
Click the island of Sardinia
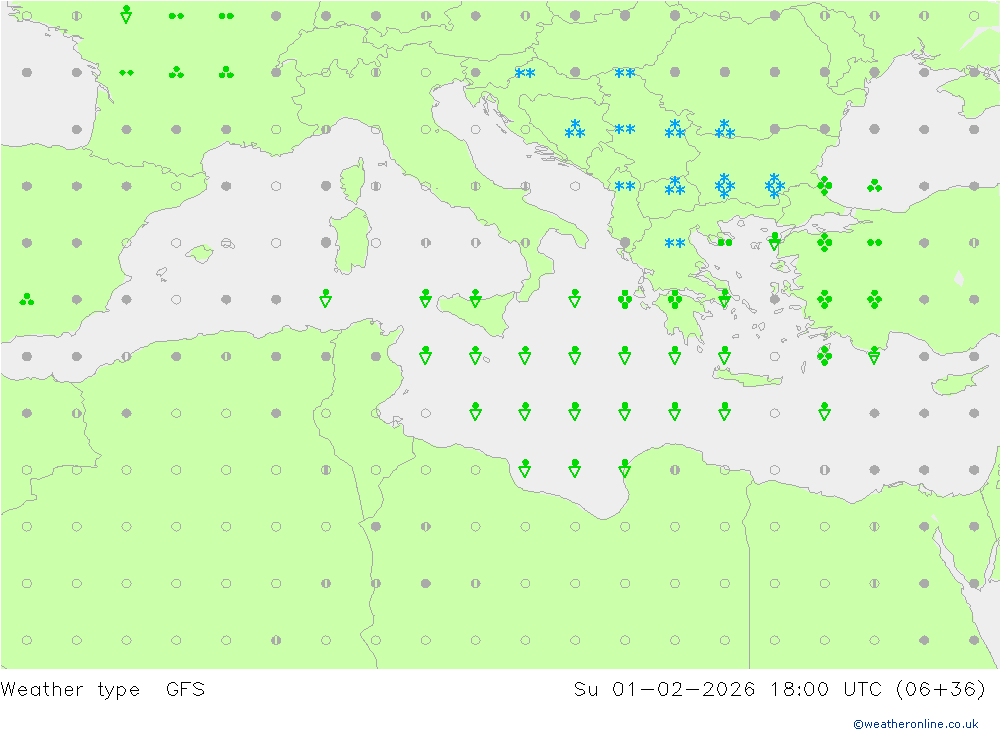pos(350,241)
